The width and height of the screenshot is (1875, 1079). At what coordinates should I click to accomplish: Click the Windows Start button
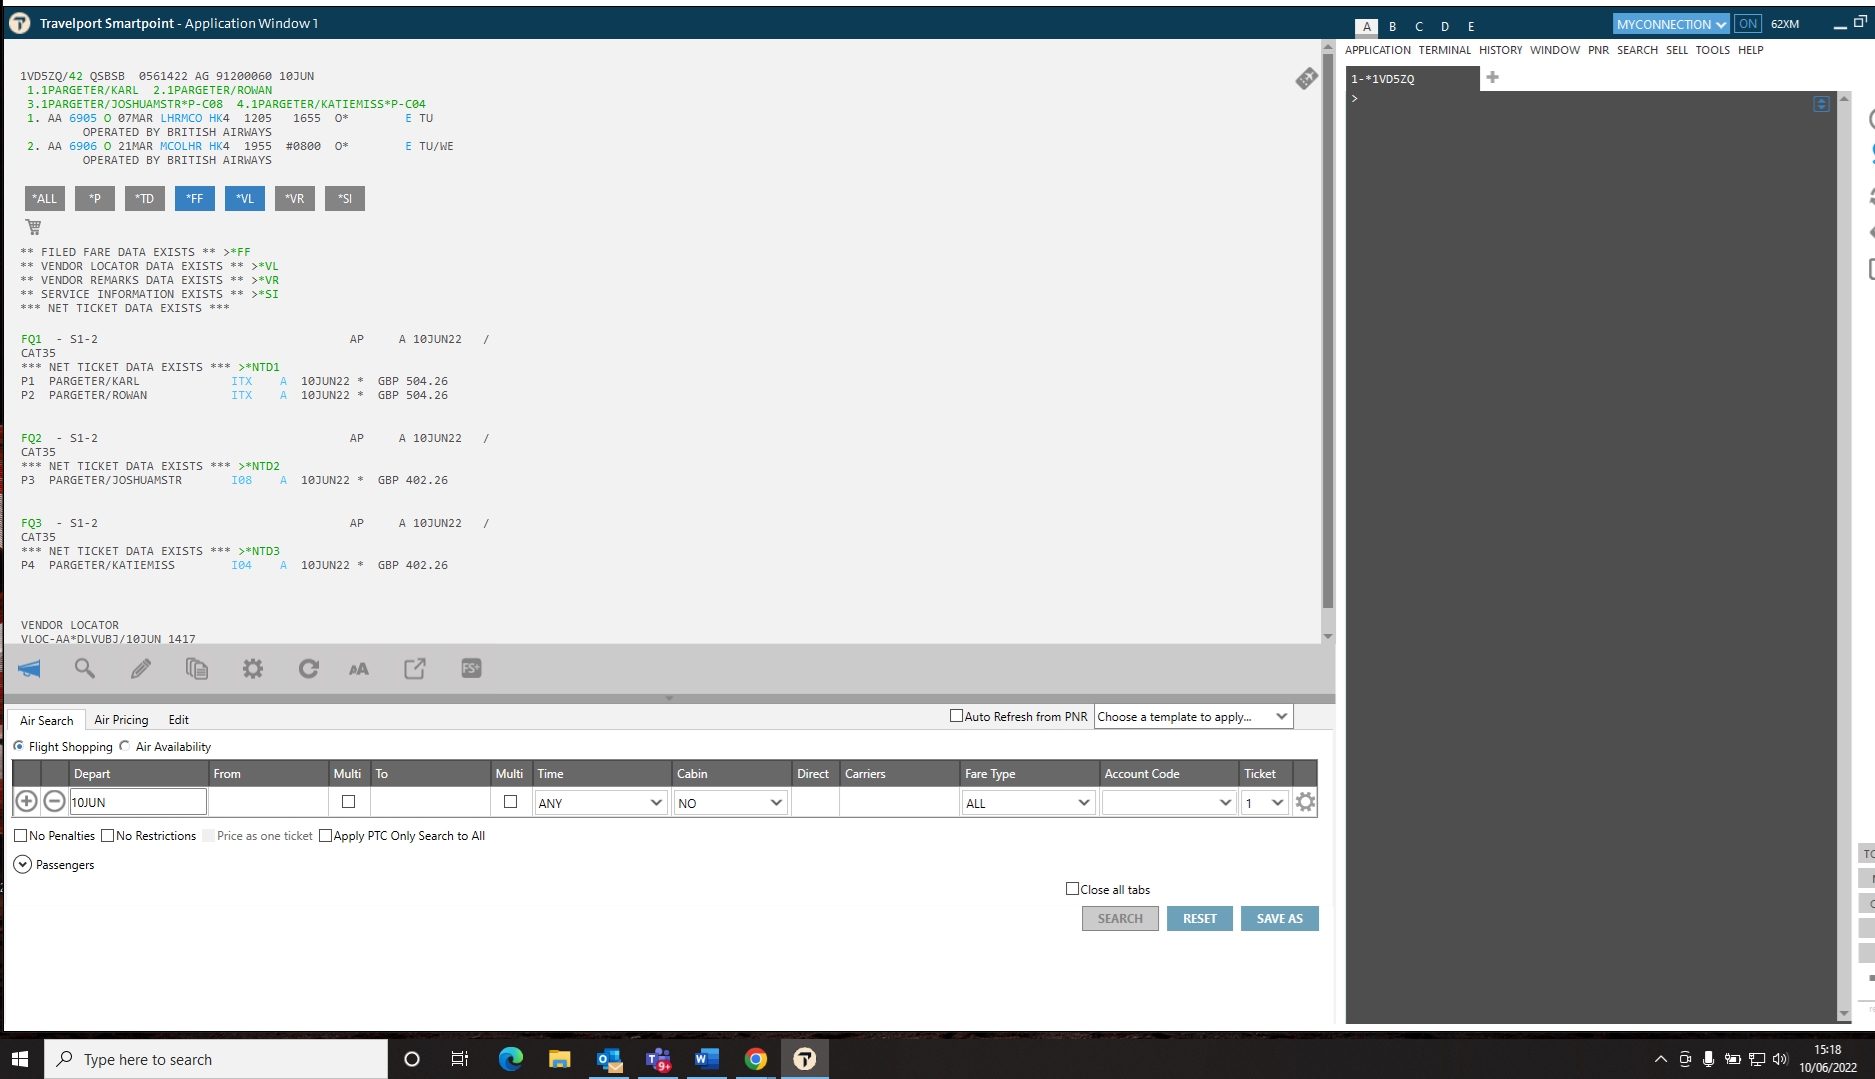(x=20, y=1059)
